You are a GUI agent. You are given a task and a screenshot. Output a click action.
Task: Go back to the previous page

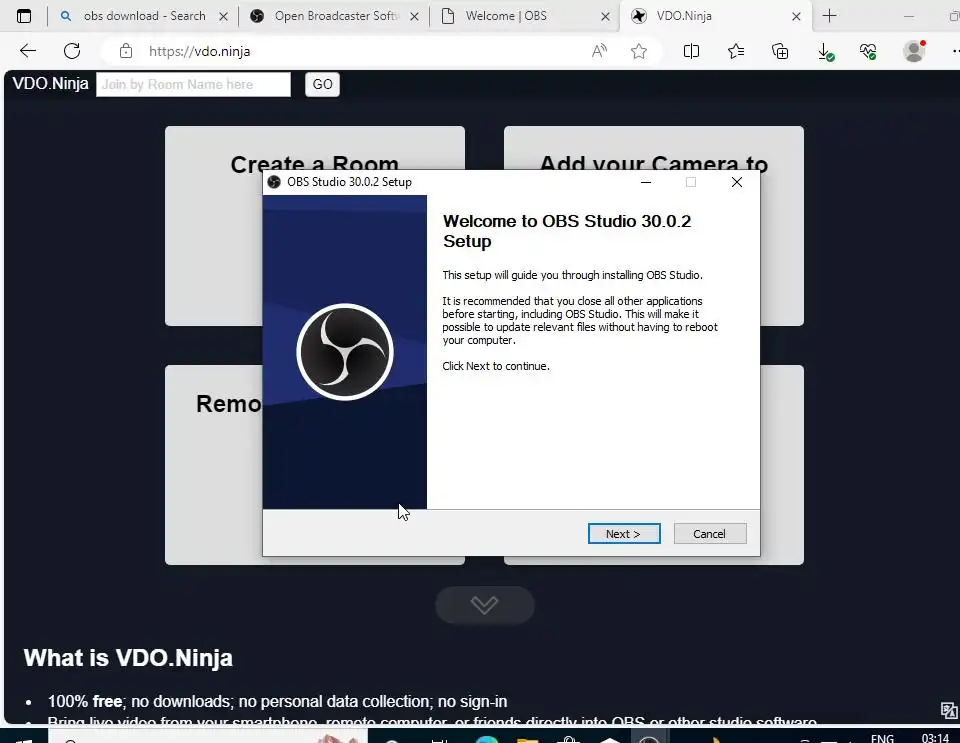[28, 51]
